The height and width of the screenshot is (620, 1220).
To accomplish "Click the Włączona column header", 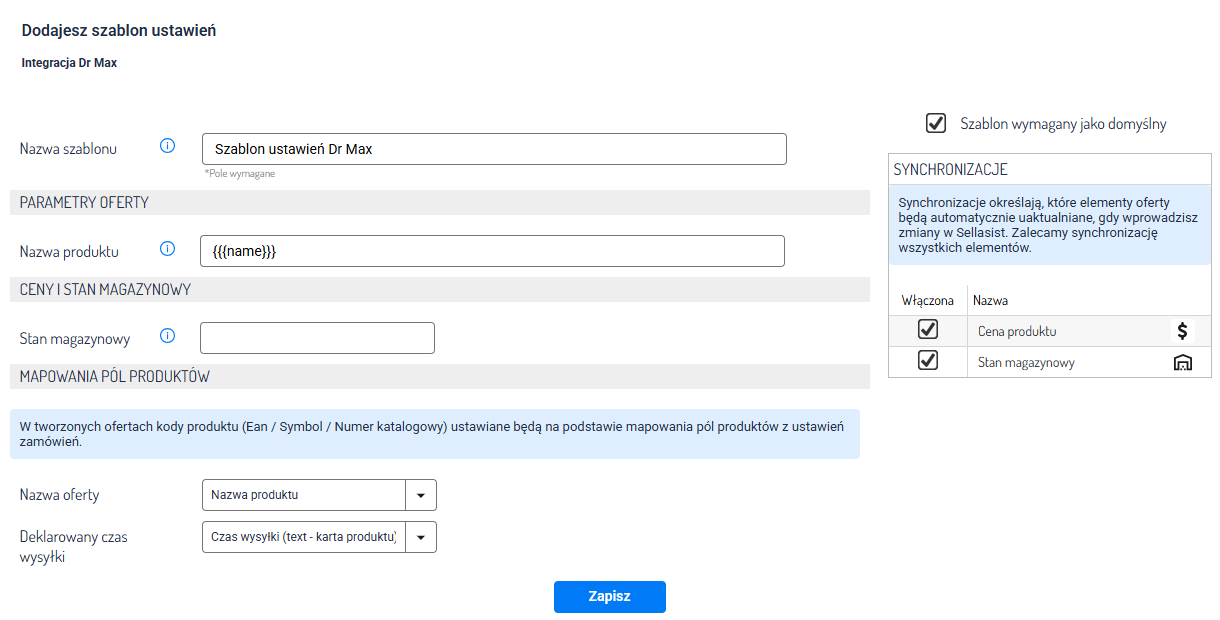I will (x=927, y=300).
